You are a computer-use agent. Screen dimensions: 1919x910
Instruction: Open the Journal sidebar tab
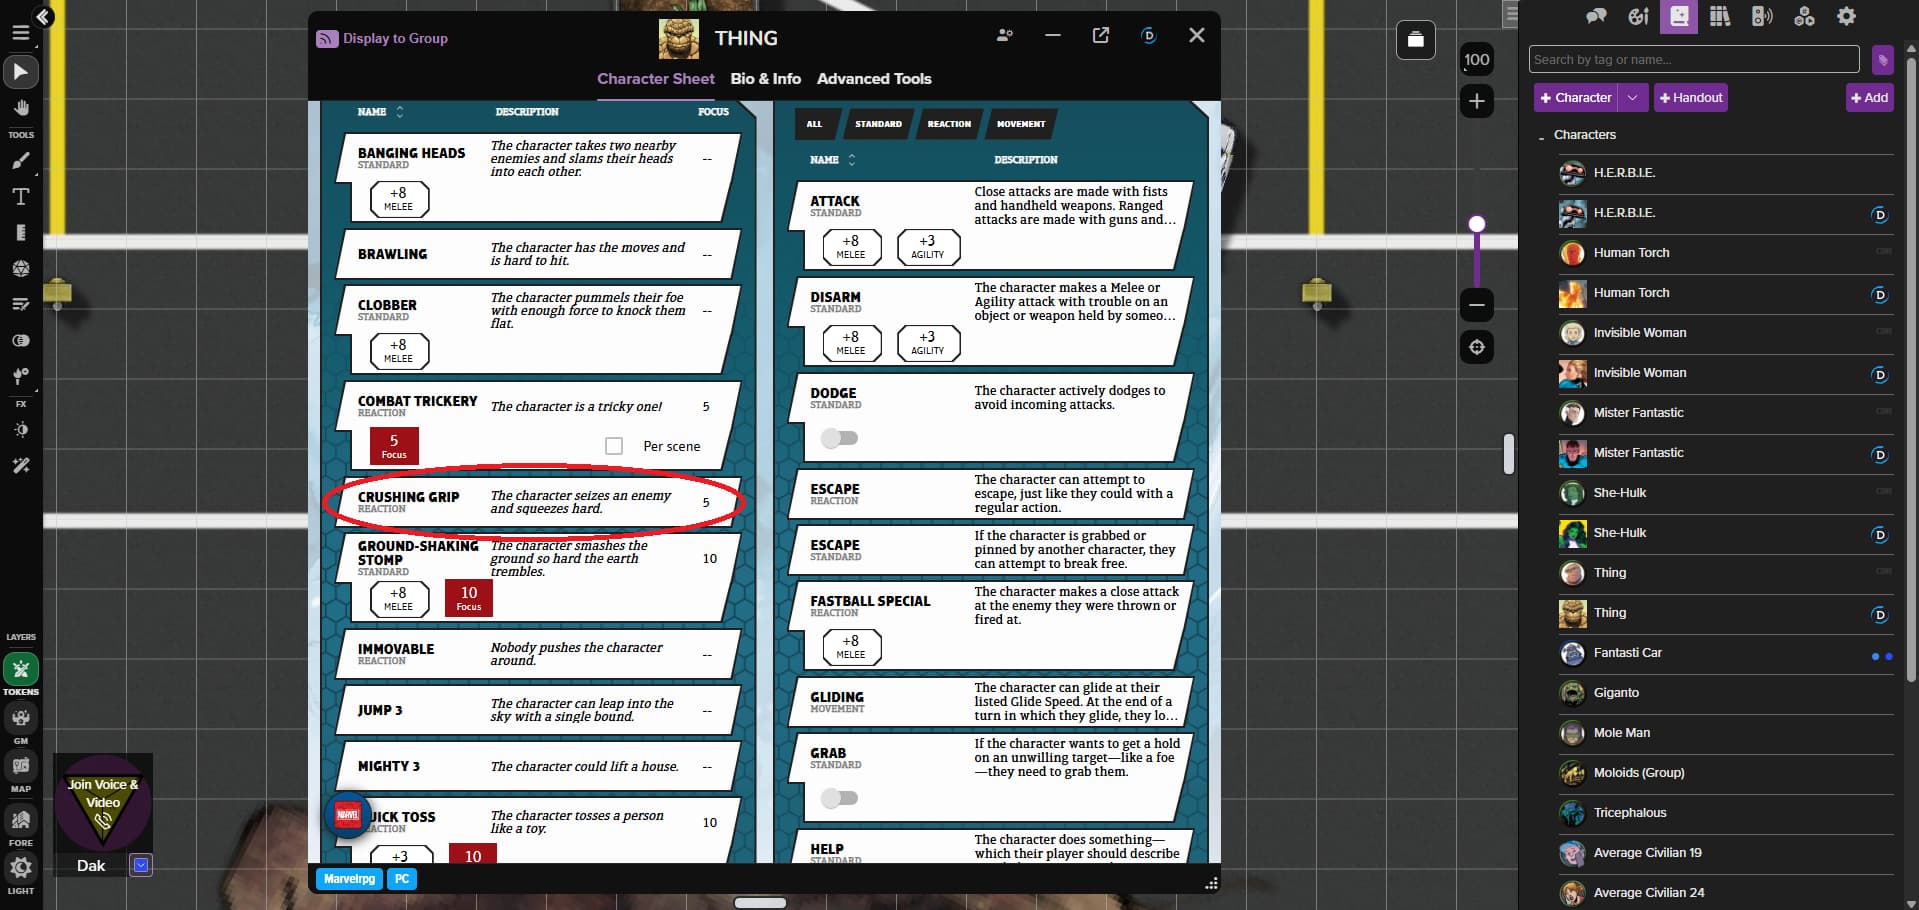pyautogui.click(x=1679, y=16)
